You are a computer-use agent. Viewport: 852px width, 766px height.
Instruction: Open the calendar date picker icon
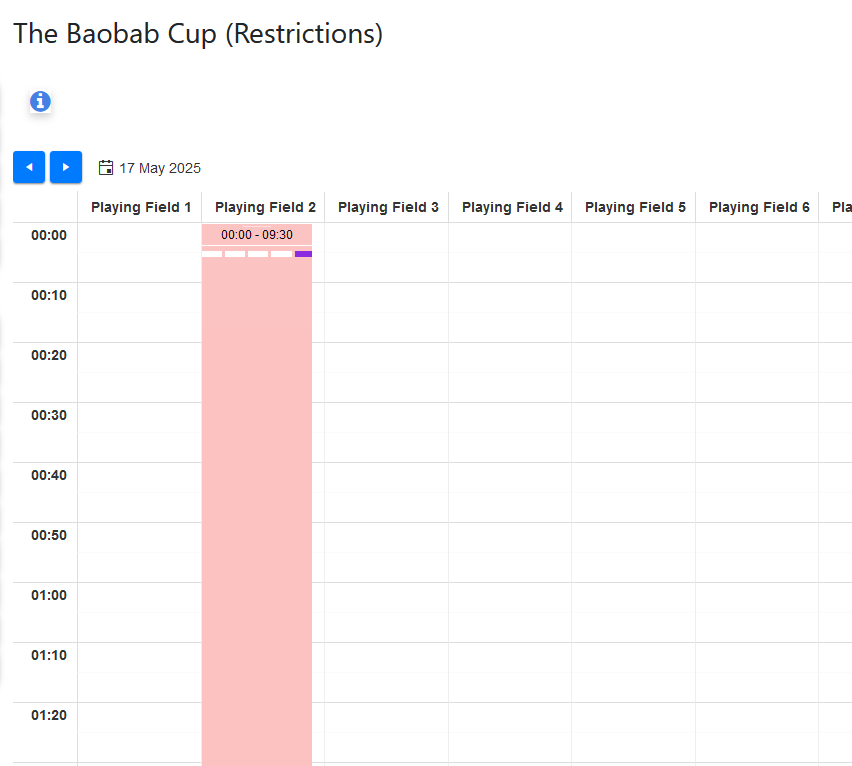[106, 168]
